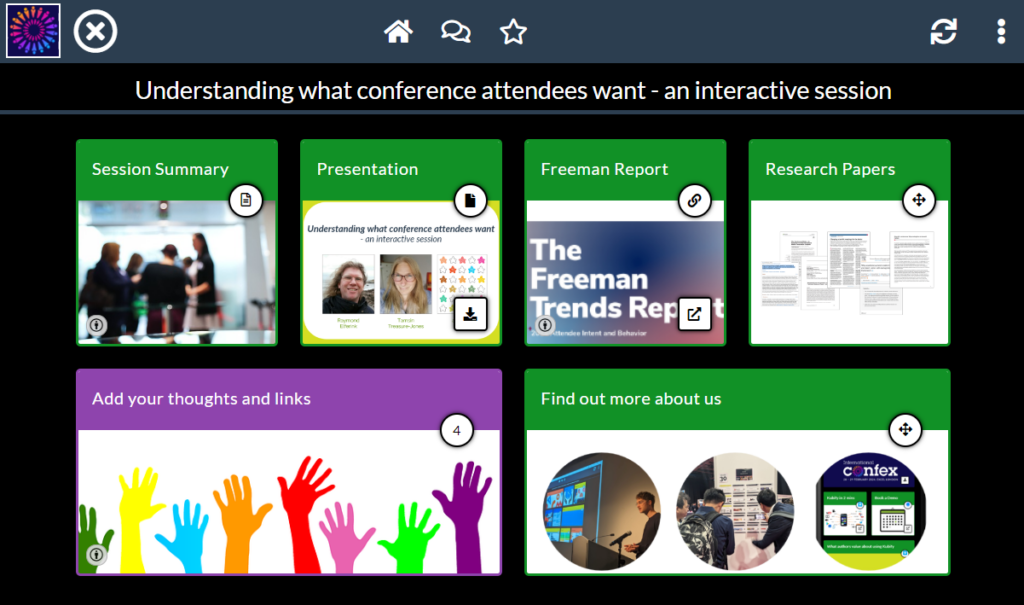The height and width of the screenshot is (605, 1024).
Task: Click the Freeman Trends Report cover image
Action: pyautogui.click(x=625, y=282)
